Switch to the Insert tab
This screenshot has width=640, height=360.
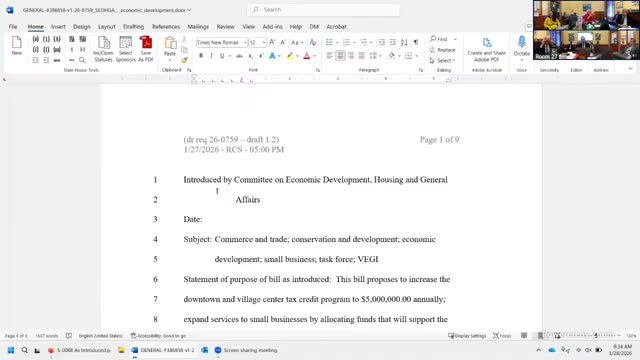click(x=58, y=27)
